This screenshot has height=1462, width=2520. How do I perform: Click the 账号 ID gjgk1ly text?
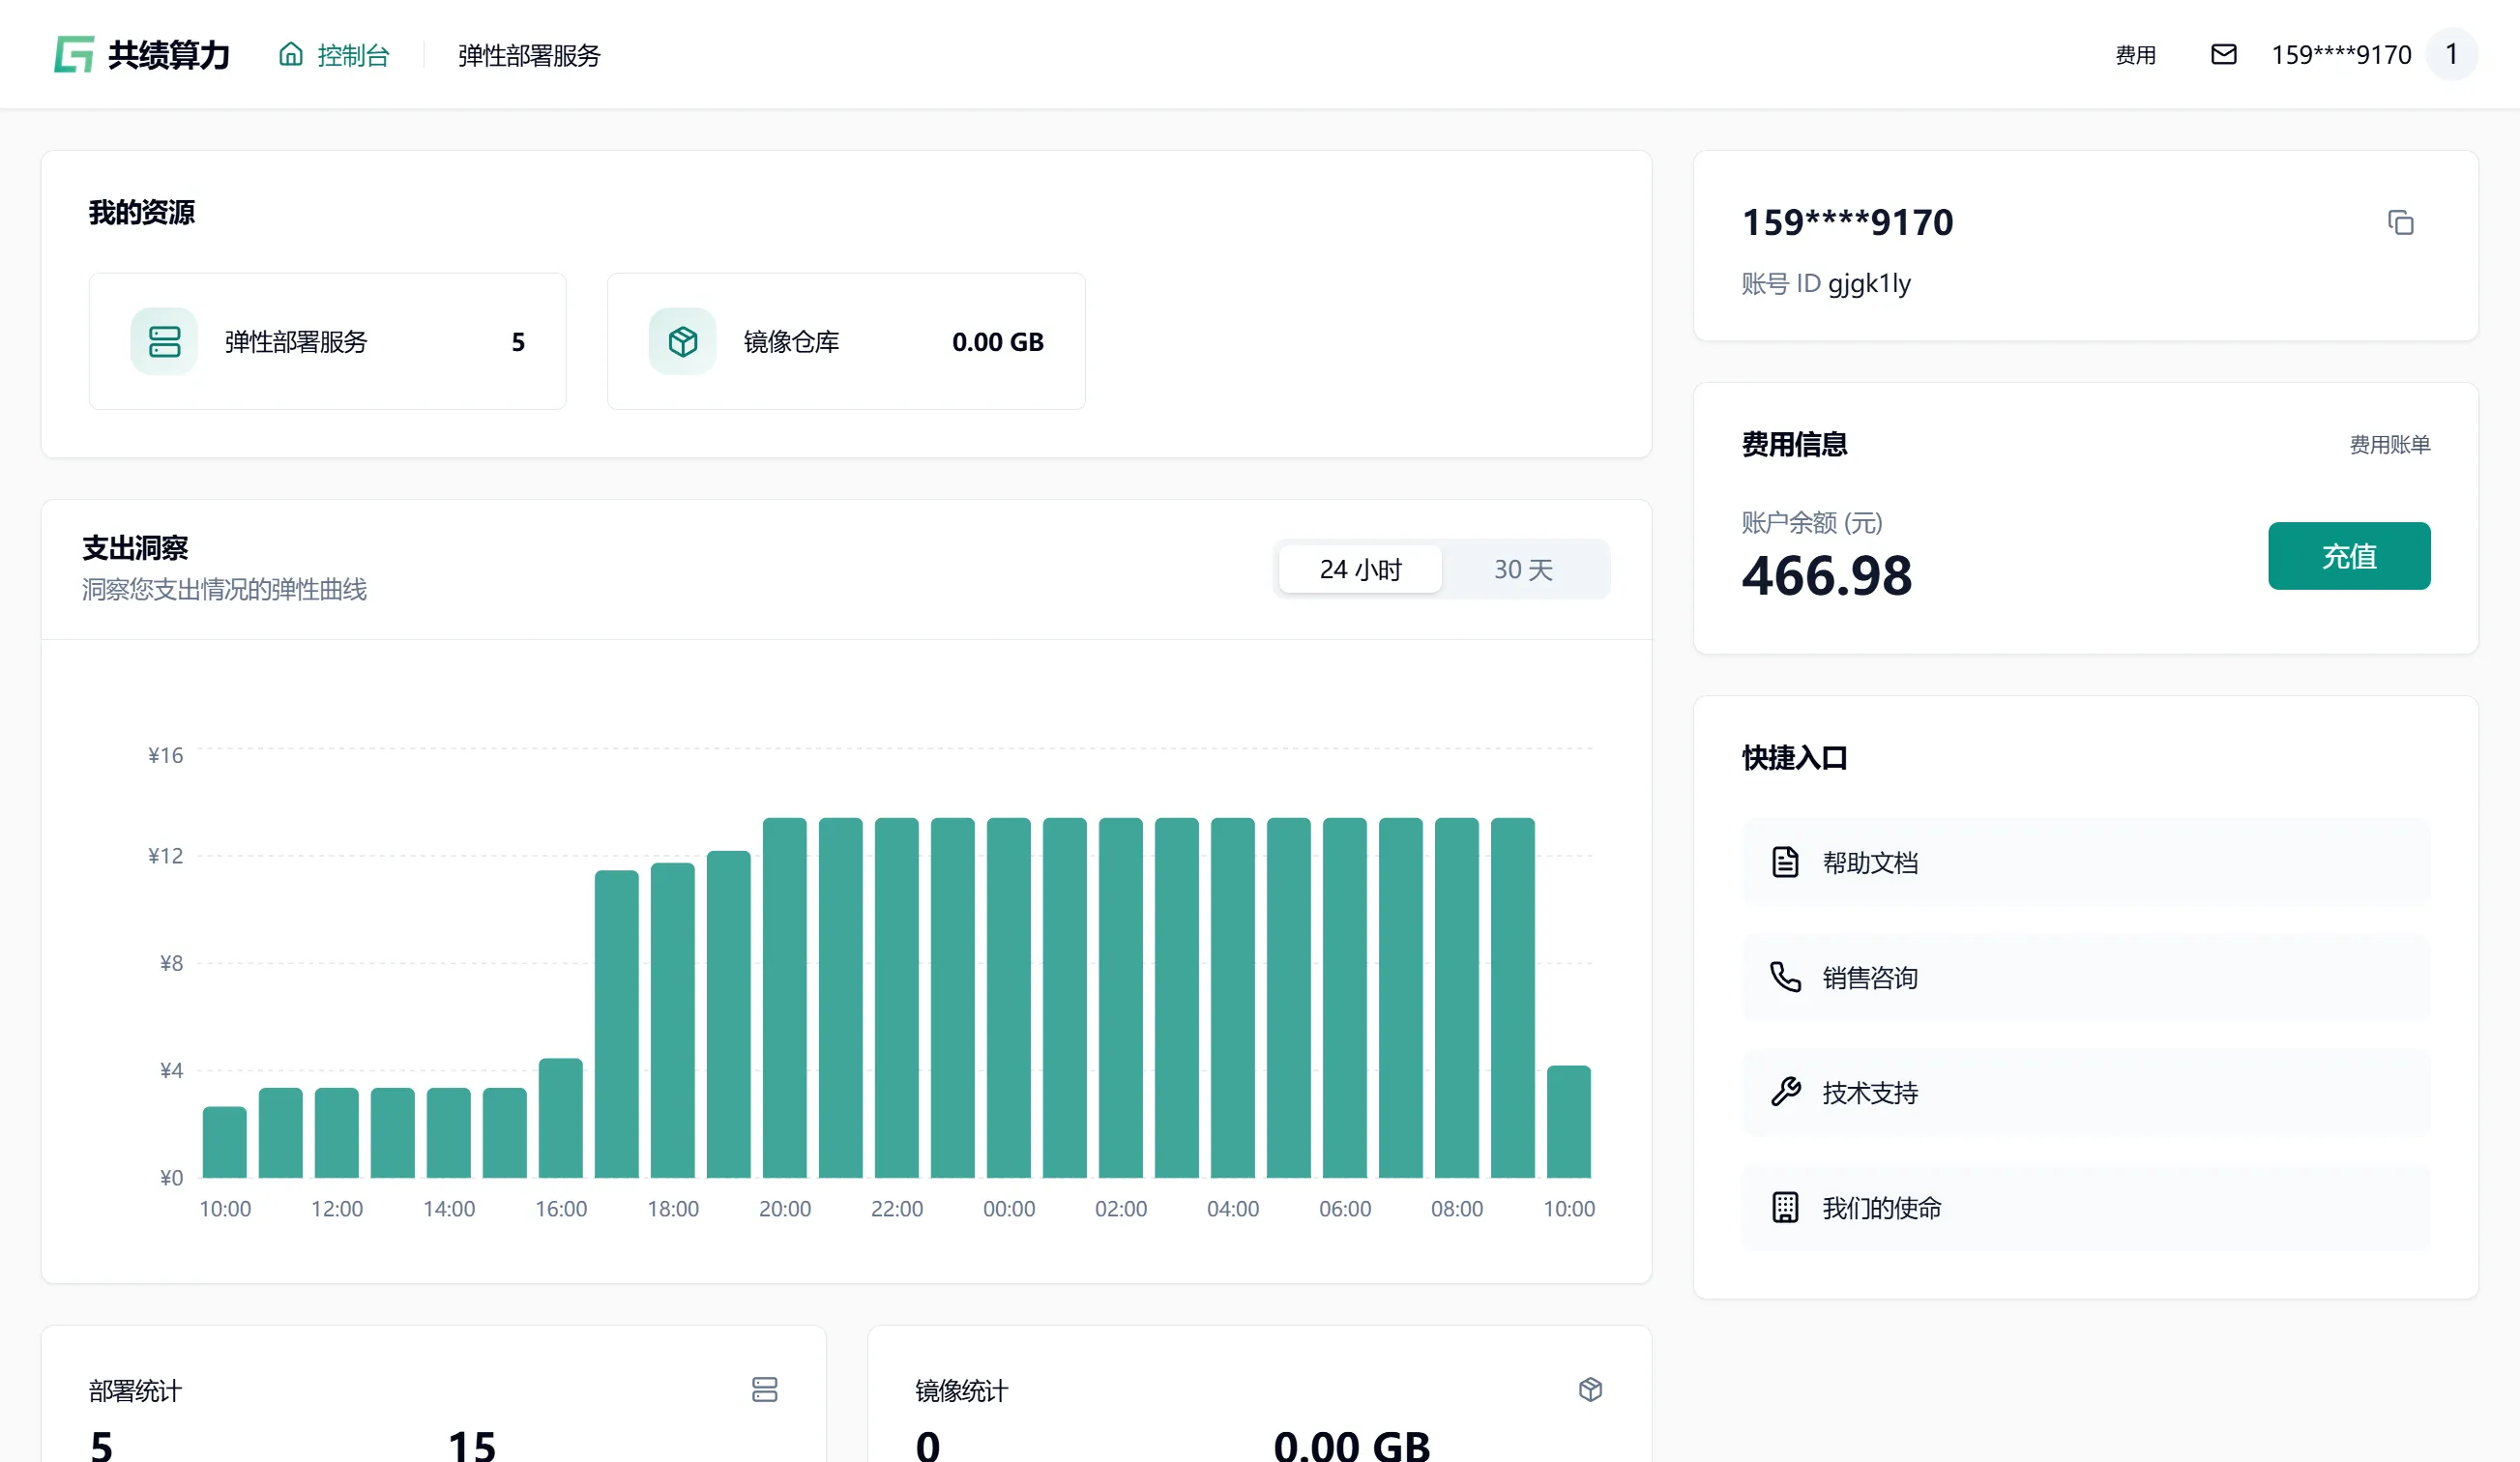1826,283
